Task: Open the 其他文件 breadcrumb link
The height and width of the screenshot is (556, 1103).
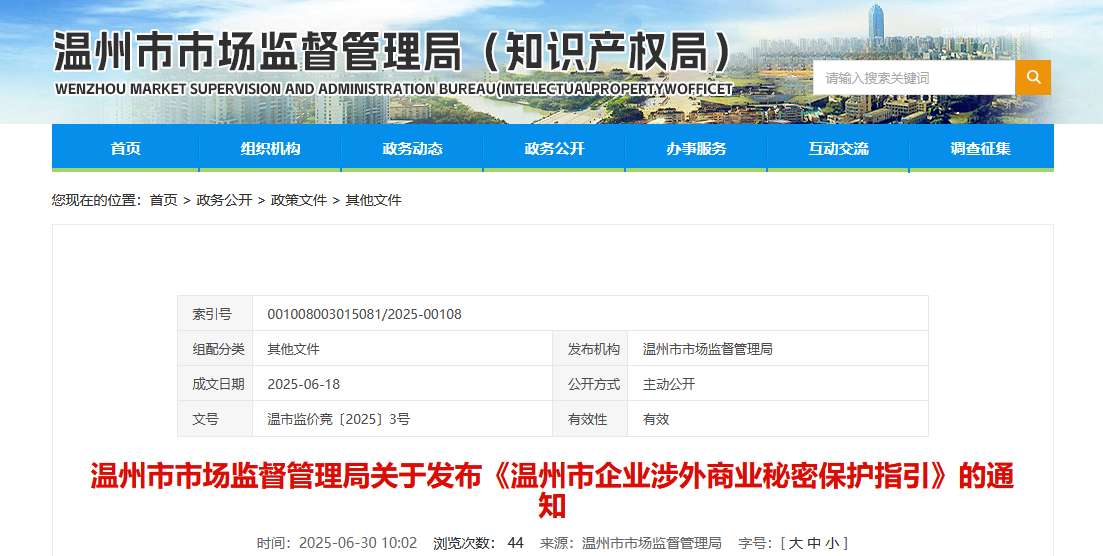Action: [x=374, y=201]
